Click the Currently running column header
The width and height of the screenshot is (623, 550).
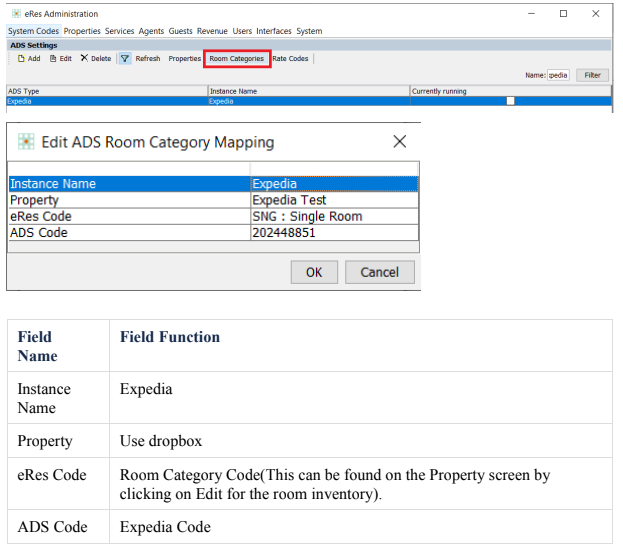tap(511, 91)
